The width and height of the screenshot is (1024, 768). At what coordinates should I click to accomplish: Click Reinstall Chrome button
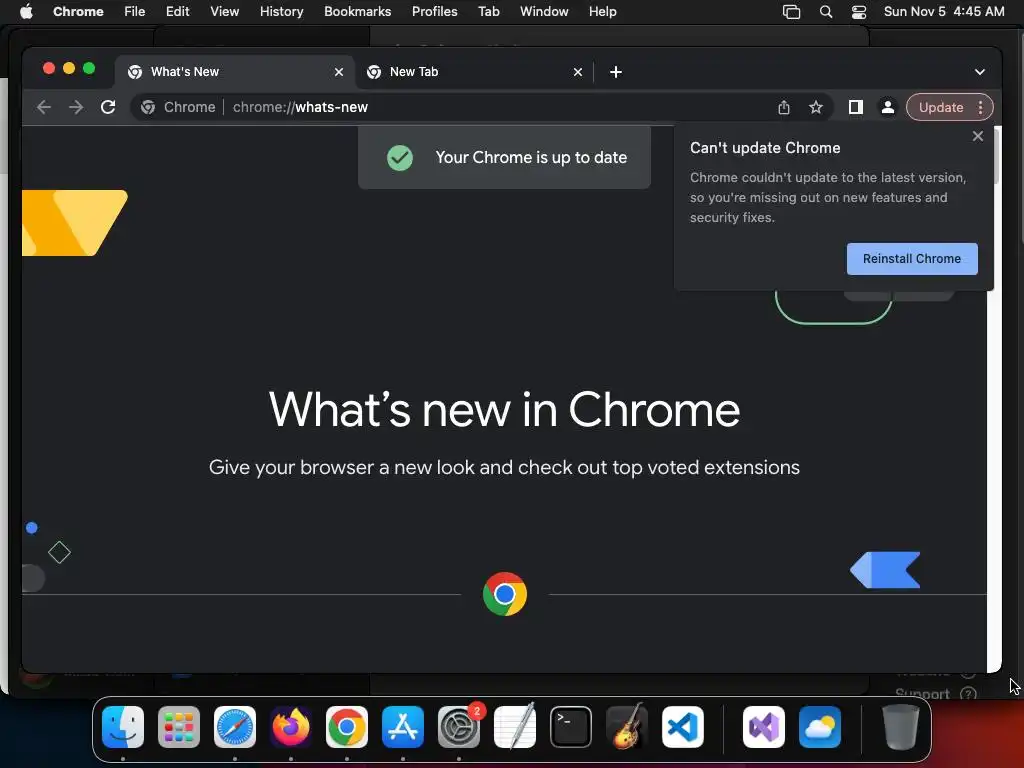click(912, 259)
